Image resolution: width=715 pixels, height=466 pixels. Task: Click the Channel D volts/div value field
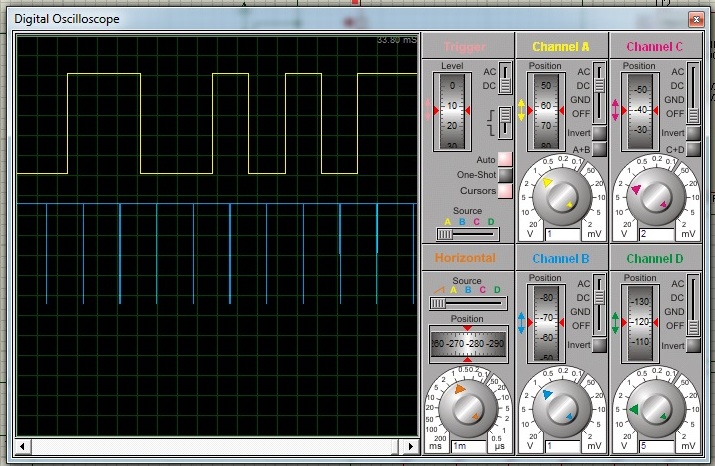pyautogui.click(x=657, y=446)
